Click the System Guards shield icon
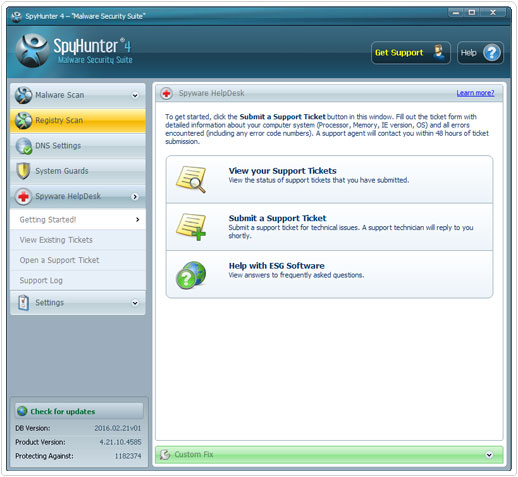 coord(23,171)
